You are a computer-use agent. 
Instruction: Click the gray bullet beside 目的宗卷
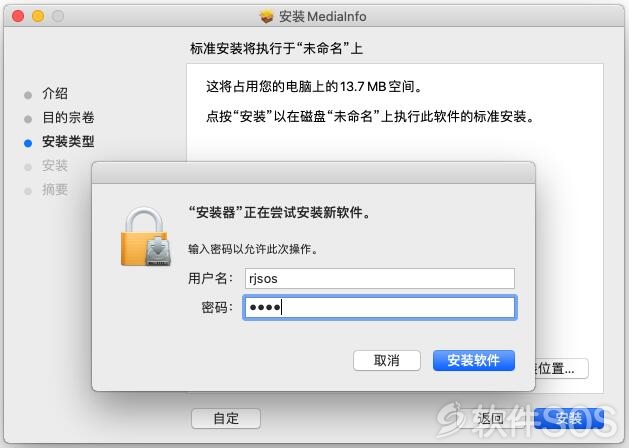28,119
